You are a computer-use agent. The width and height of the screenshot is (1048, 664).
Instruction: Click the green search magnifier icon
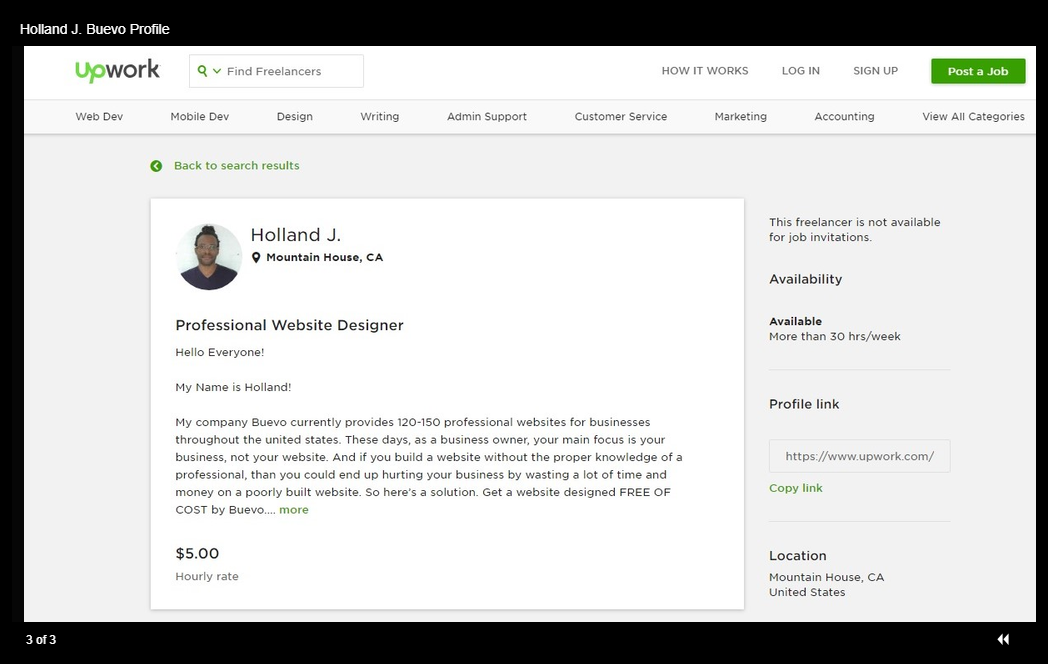point(202,71)
